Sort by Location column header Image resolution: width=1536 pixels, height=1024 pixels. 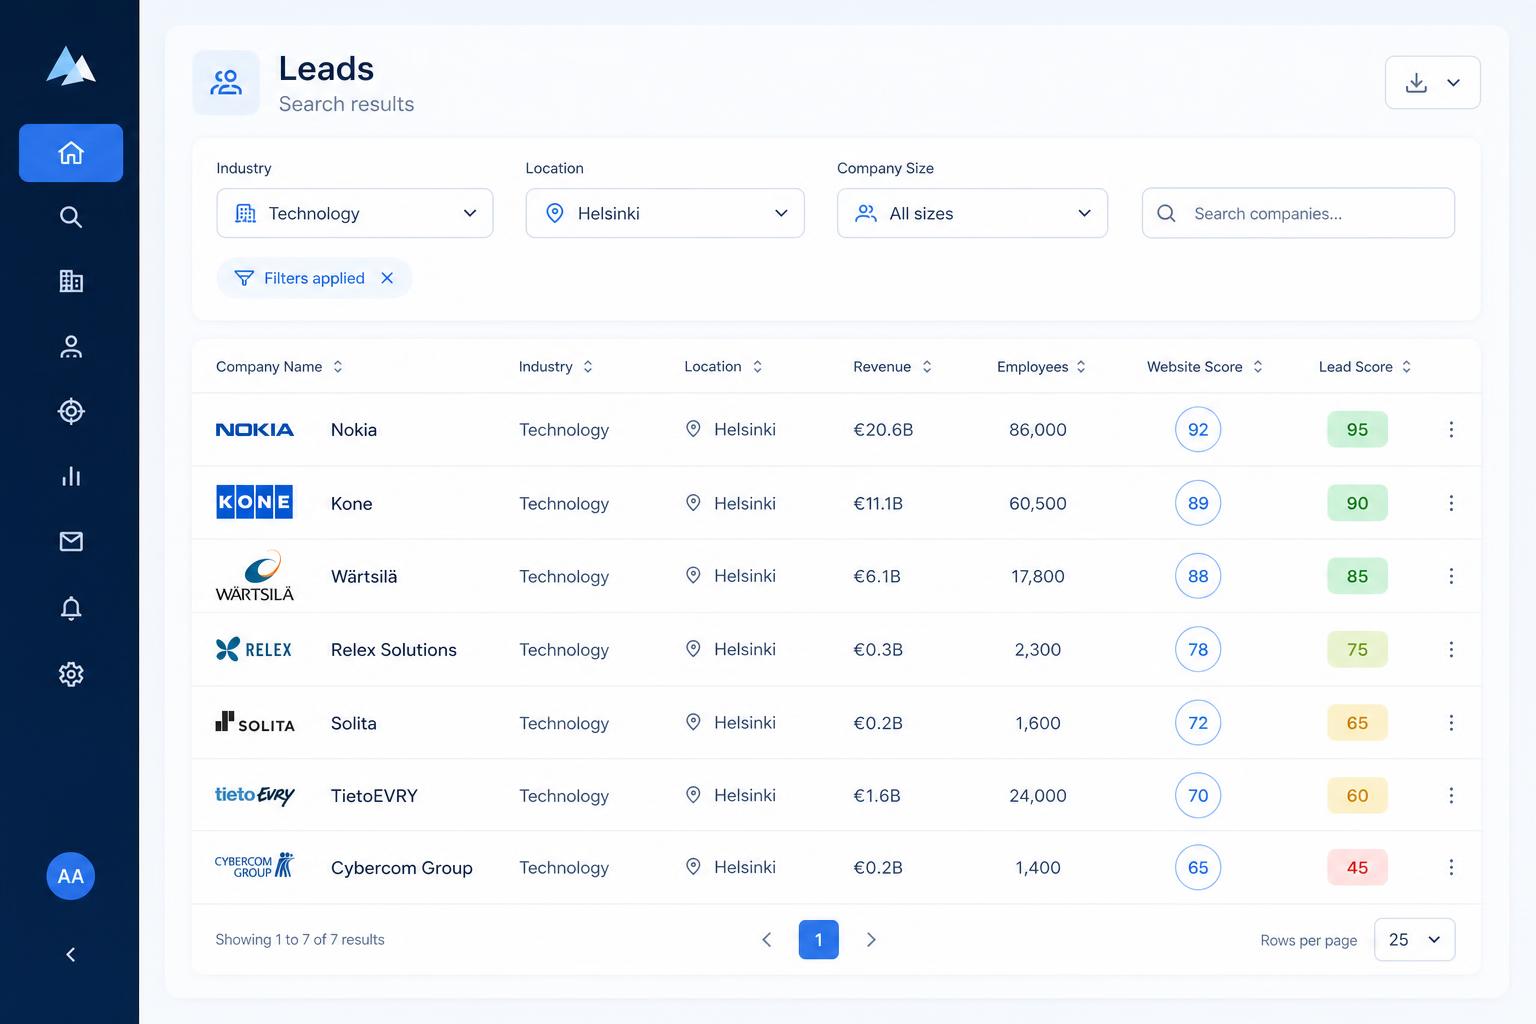pos(723,367)
